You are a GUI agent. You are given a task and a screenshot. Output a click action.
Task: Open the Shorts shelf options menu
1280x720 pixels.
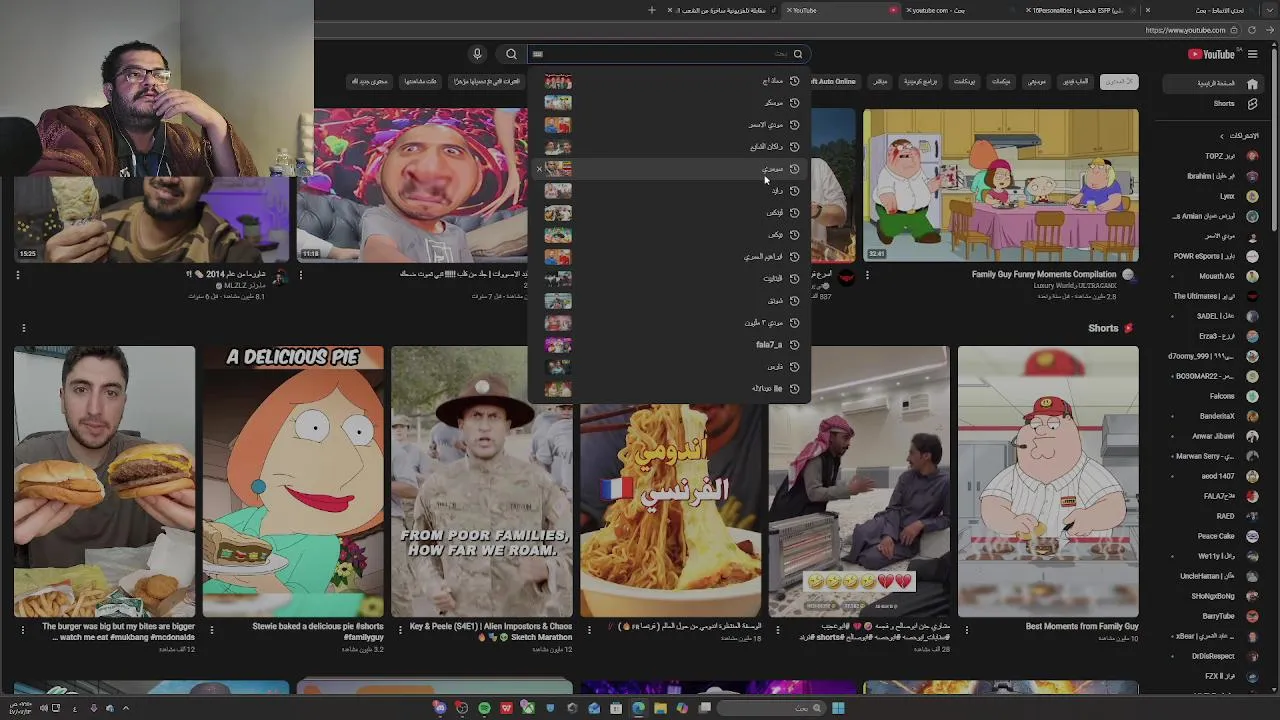(x=23, y=328)
